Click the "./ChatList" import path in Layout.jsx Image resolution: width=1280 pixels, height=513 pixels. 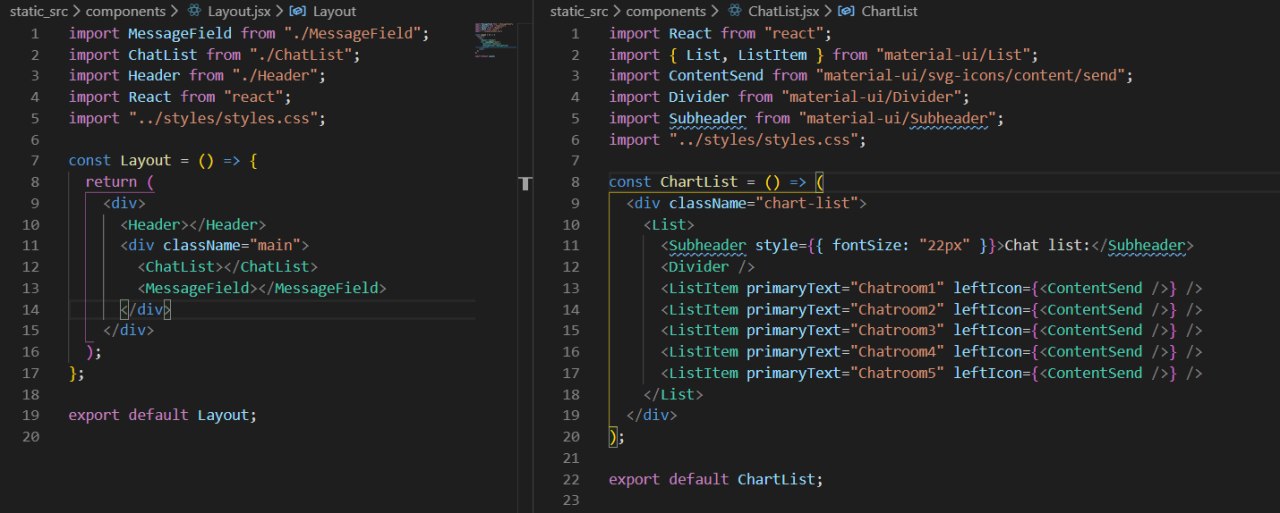tap(304, 54)
